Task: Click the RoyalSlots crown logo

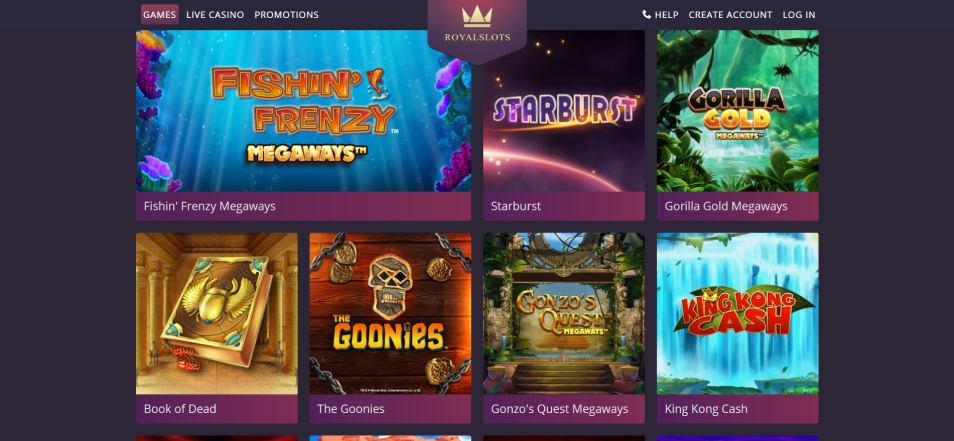Action: coord(477,24)
